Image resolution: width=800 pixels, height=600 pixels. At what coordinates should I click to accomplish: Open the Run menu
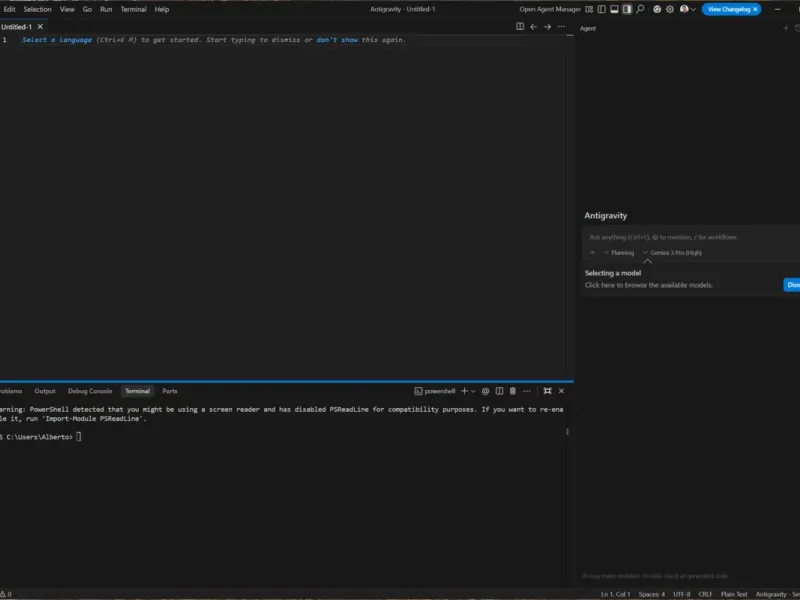(x=106, y=9)
